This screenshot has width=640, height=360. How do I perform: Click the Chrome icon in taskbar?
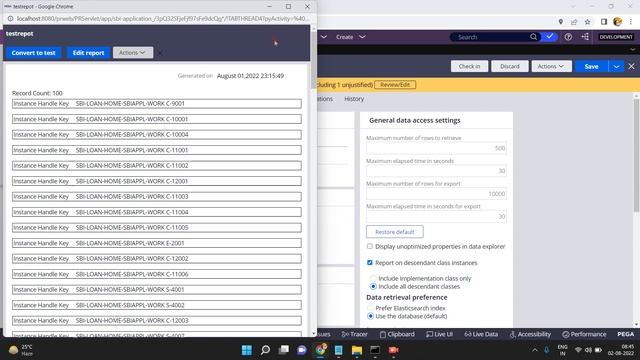(x=320, y=350)
